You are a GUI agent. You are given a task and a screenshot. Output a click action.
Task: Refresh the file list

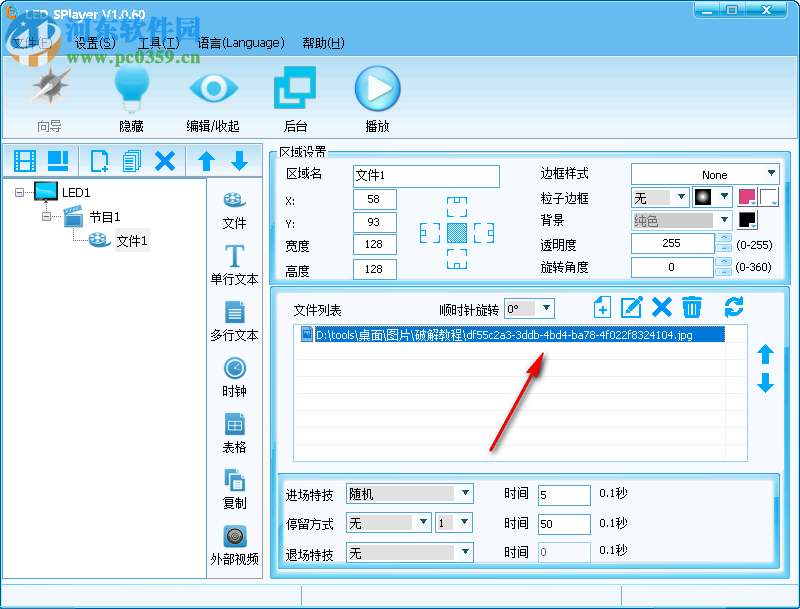coord(735,308)
